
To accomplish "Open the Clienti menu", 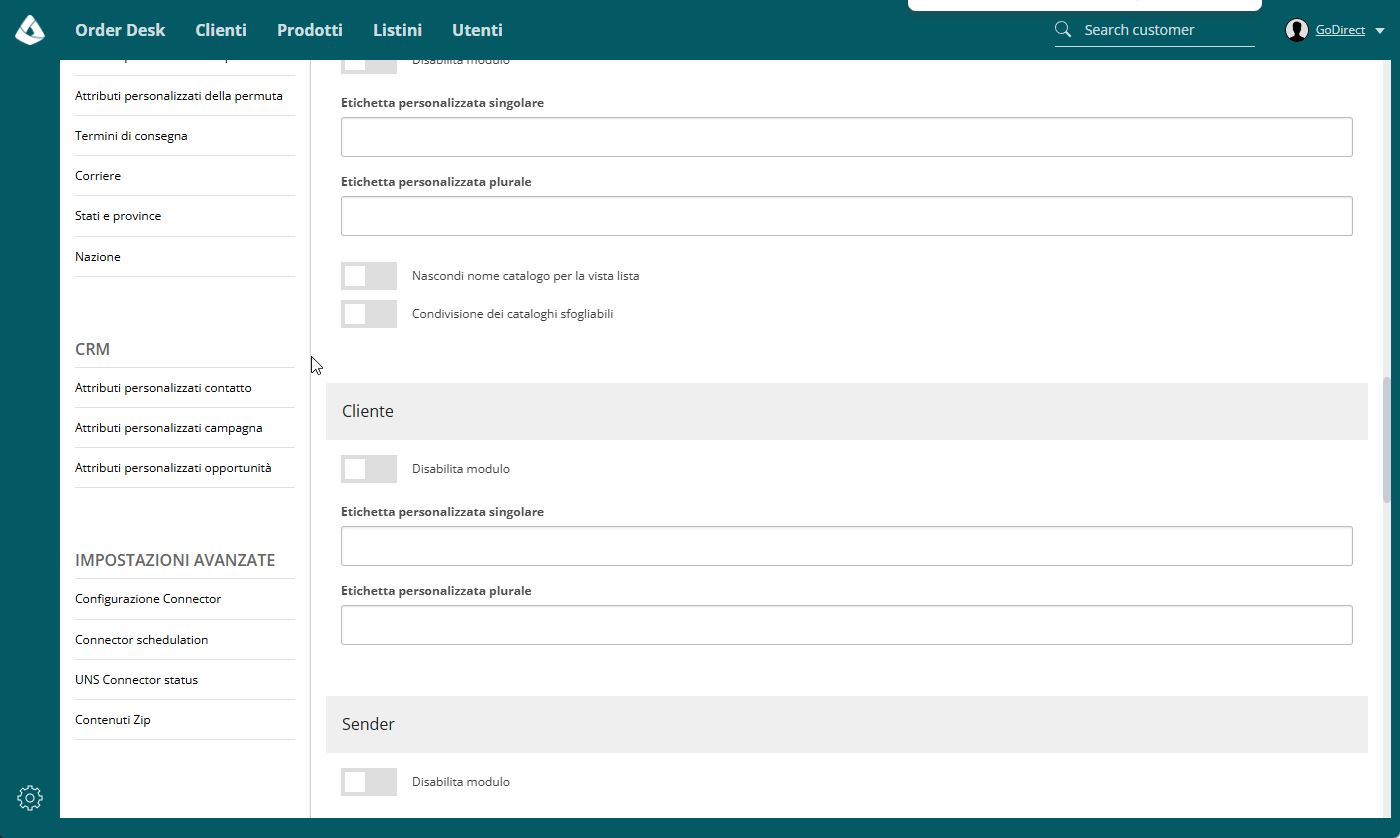I will pos(221,30).
